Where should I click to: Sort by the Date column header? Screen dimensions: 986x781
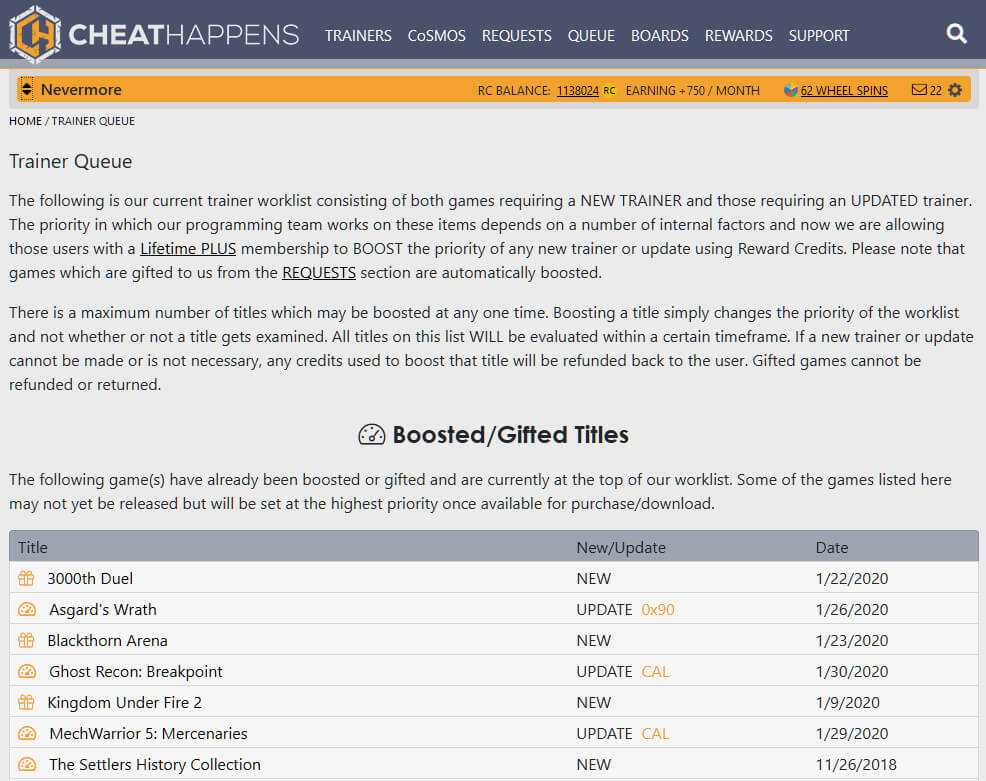point(831,547)
